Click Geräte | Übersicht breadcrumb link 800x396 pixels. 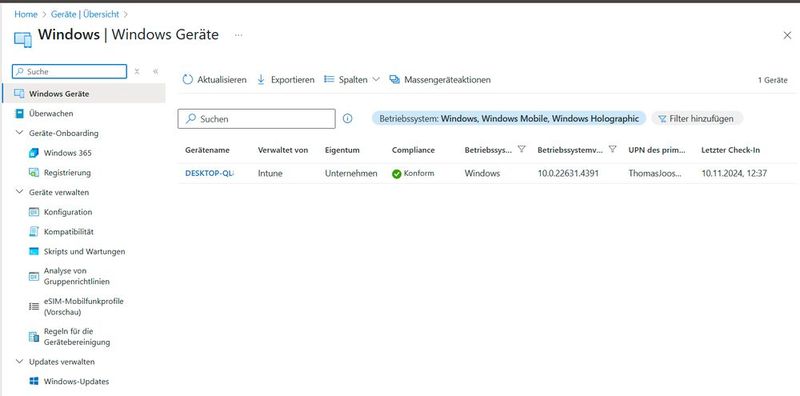pyautogui.click(x=86, y=14)
